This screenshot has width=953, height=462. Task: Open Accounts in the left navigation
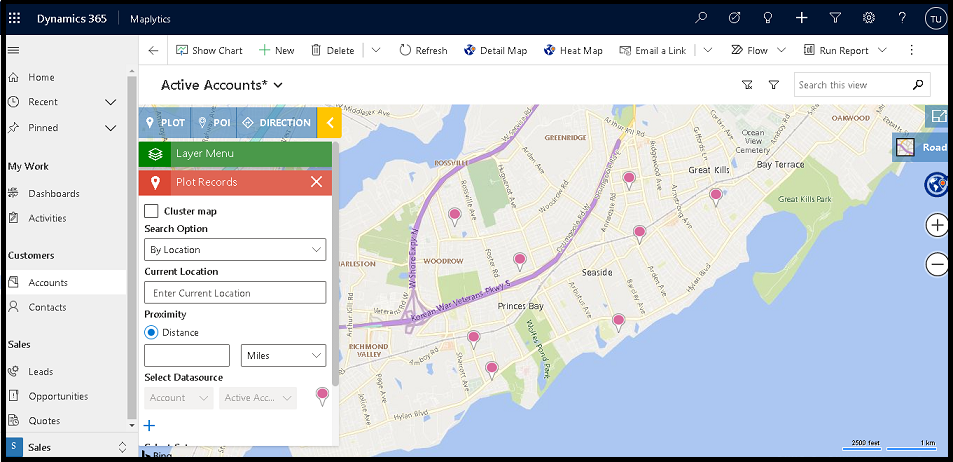pos(47,283)
